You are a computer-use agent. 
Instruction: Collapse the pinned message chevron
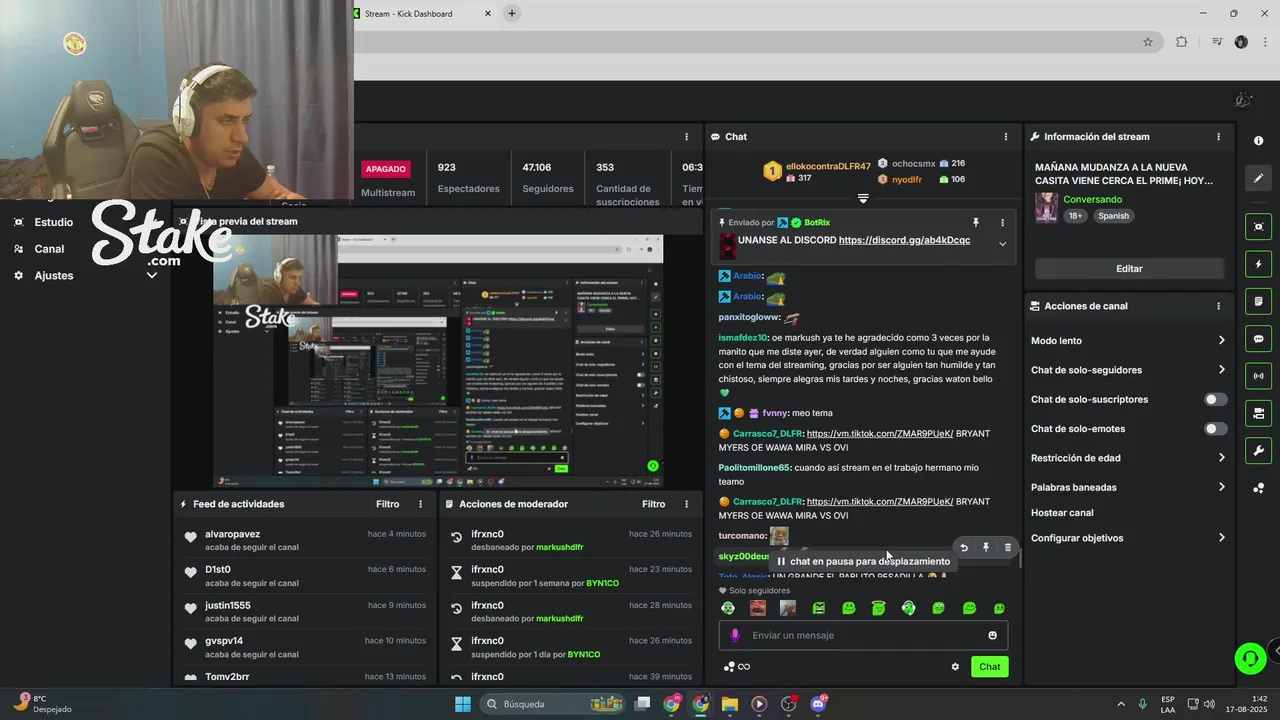click(x=1002, y=244)
